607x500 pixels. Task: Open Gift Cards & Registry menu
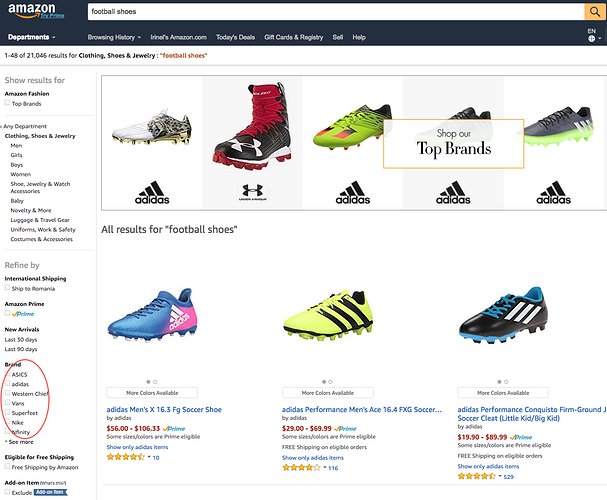pos(294,37)
